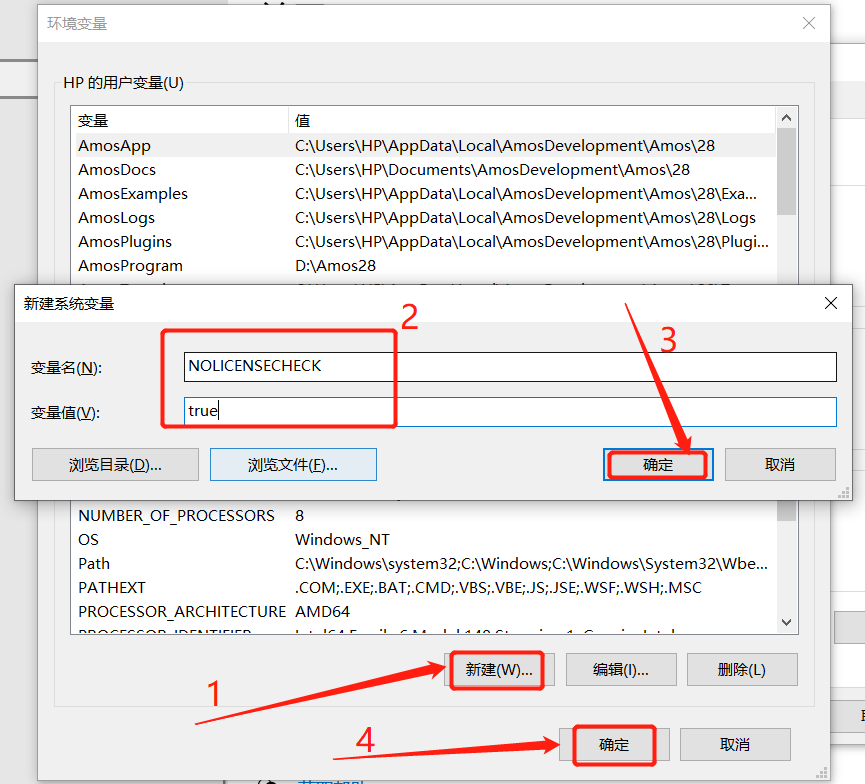This screenshot has width=865, height=784.
Task: Select the AmosPlugins user variable row
Action: pos(424,242)
